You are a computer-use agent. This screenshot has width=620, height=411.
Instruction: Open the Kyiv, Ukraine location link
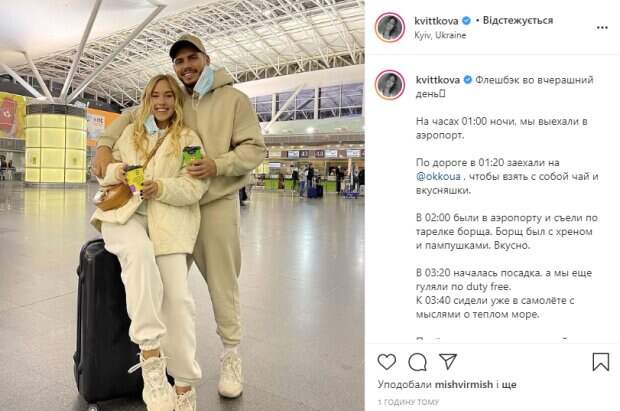[x=440, y=35]
